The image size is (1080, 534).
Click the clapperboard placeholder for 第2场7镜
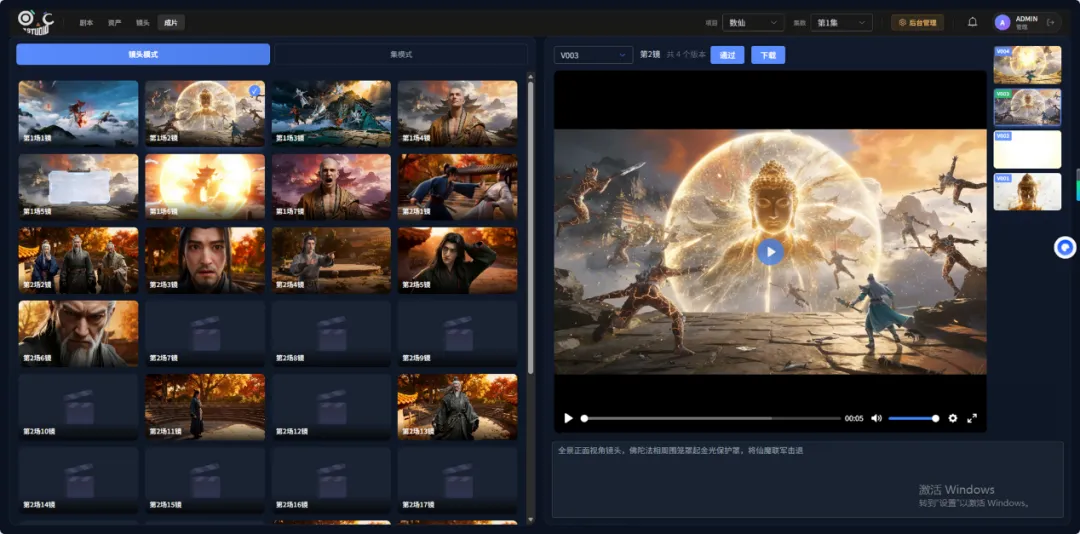[x=205, y=333]
